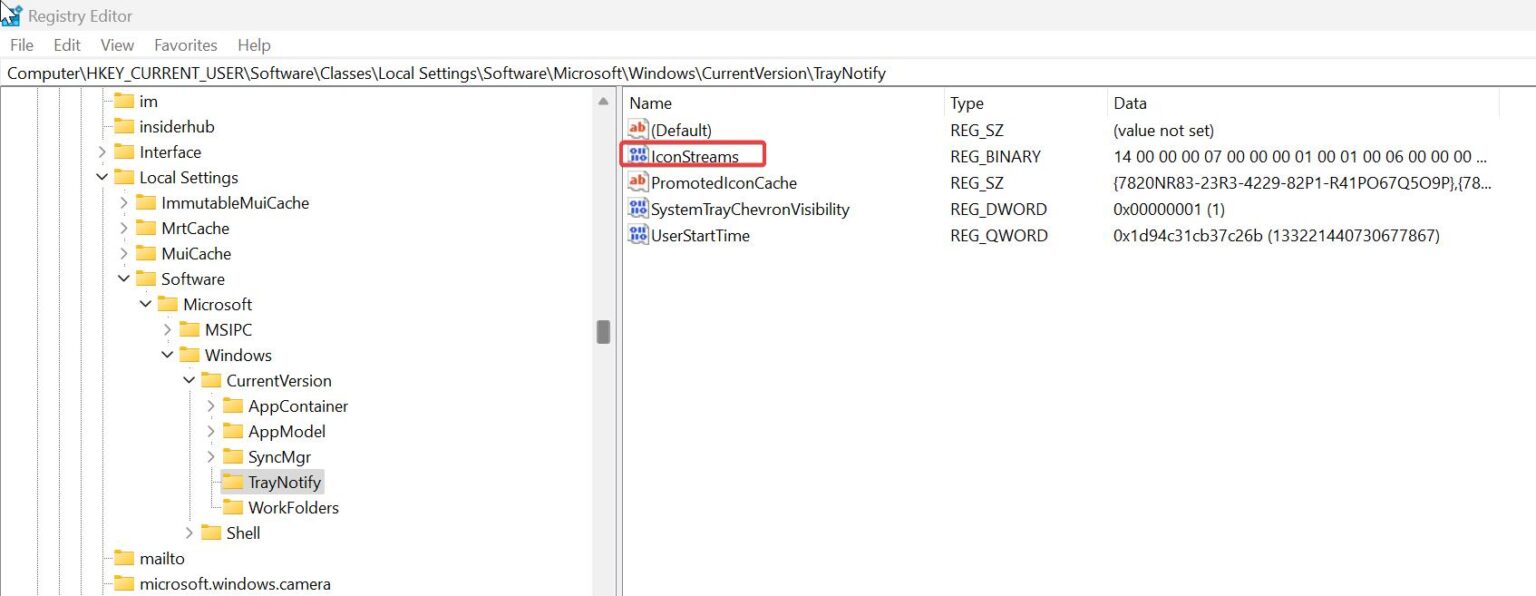Click the PromotedIconCache string value icon
This screenshot has height=596, width=1536.
pyautogui.click(x=637, y=183)
